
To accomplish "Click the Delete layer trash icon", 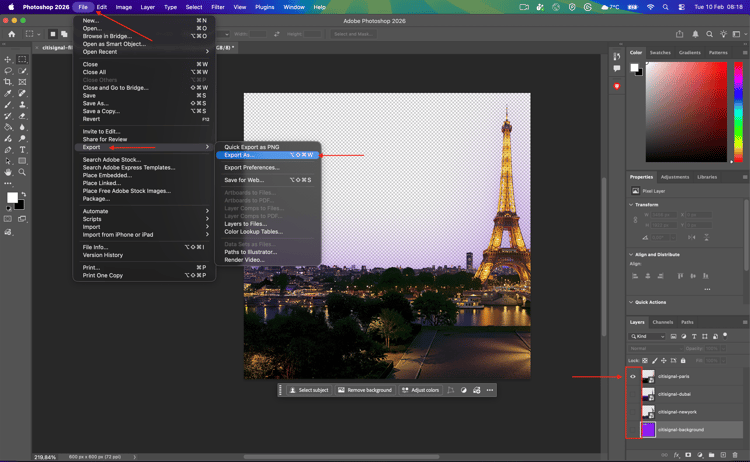I will 735,455.
